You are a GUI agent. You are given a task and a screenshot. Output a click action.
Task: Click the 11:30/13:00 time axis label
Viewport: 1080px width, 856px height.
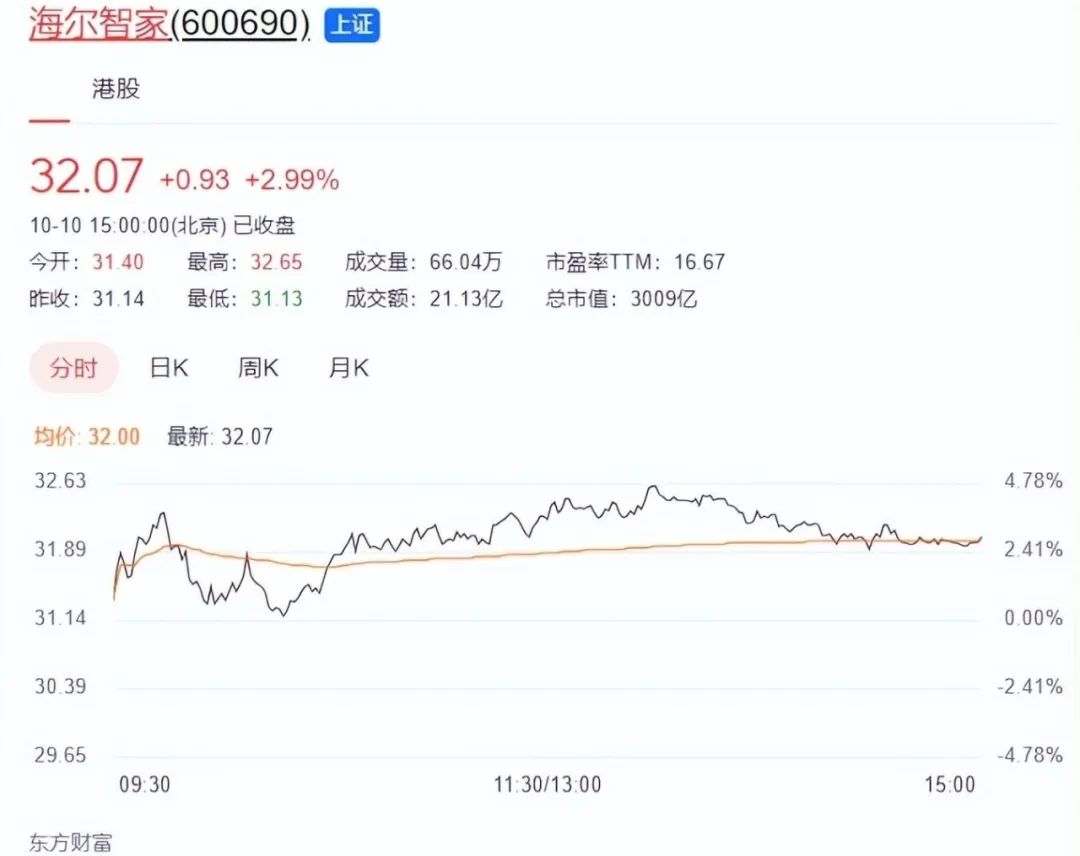(548, 784)
